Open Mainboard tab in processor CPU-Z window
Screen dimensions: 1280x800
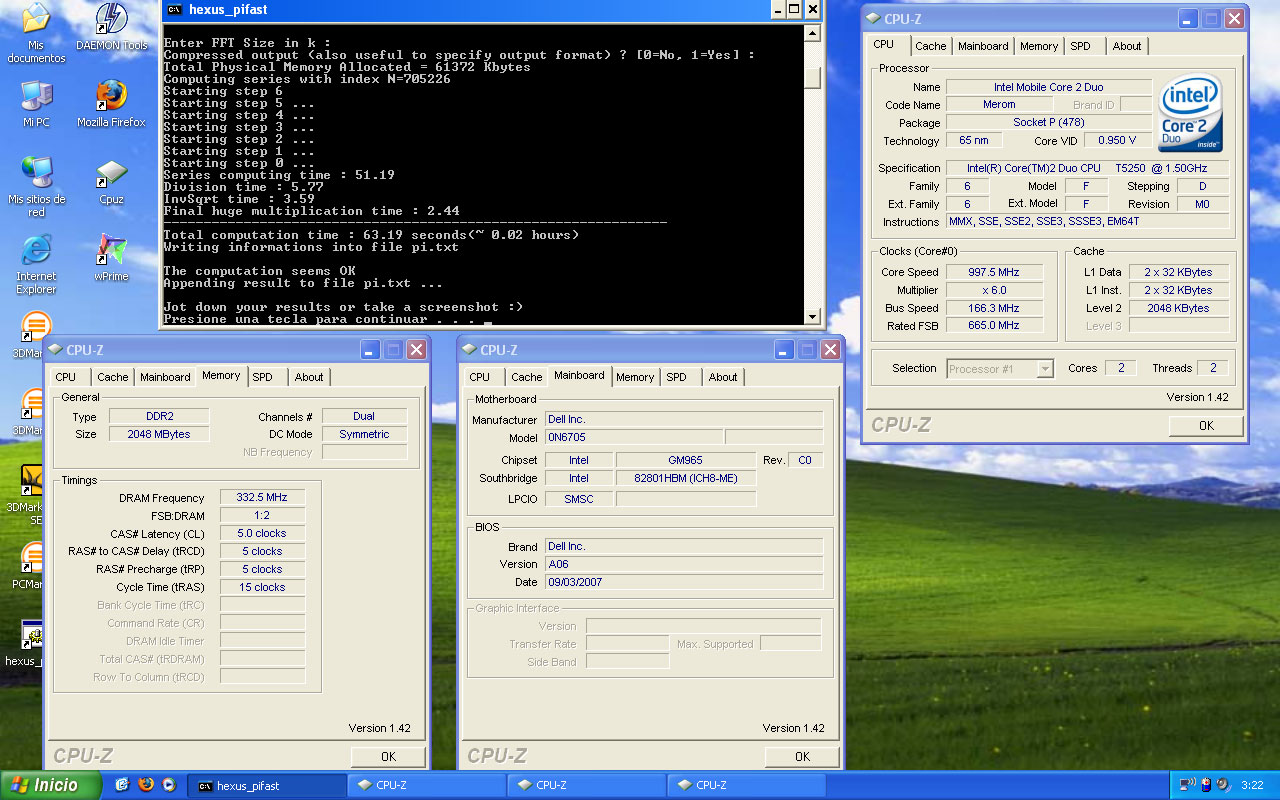tap(983, 46)
